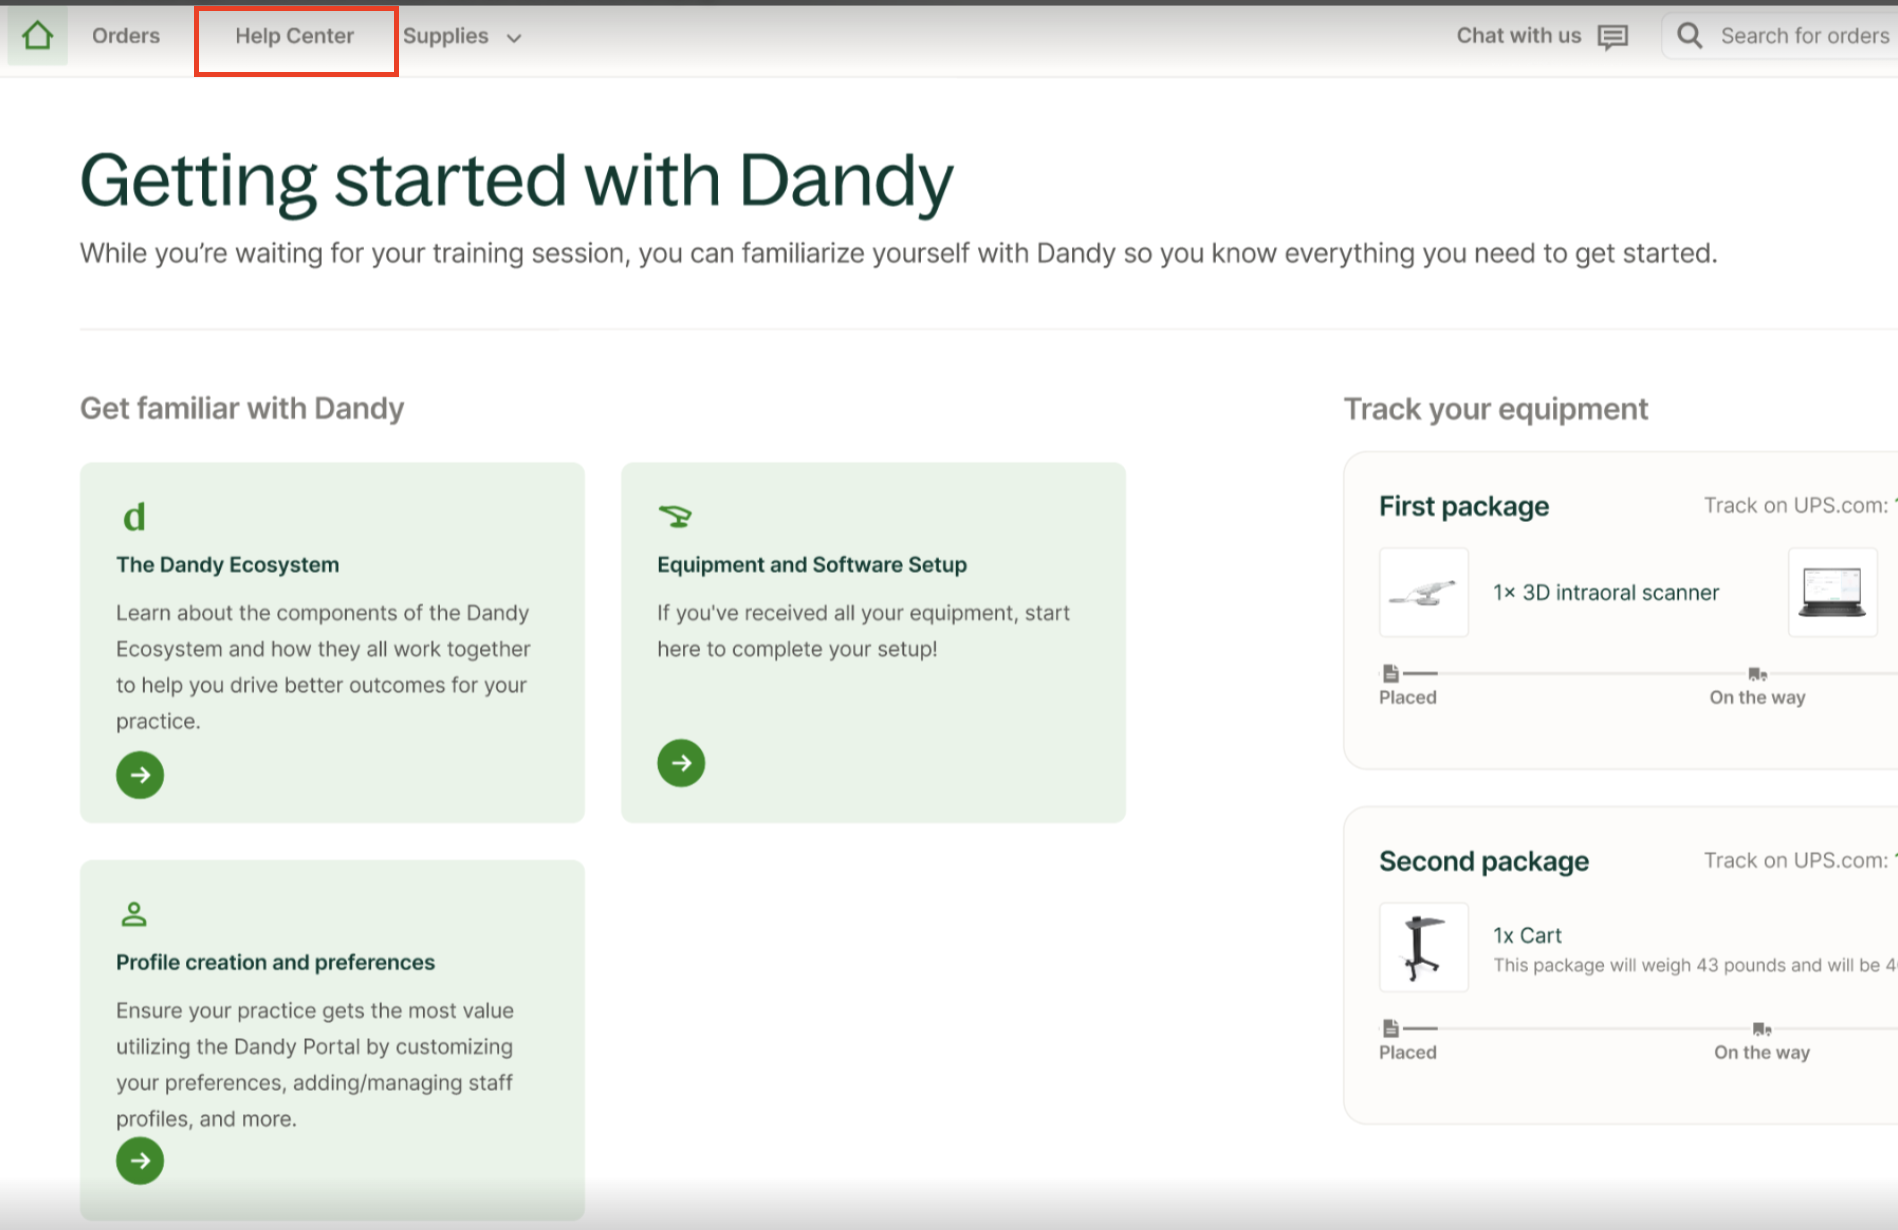Click the Cart thumbnail image
The image size is (1898, 1230).
click(x=1423, y=947)
